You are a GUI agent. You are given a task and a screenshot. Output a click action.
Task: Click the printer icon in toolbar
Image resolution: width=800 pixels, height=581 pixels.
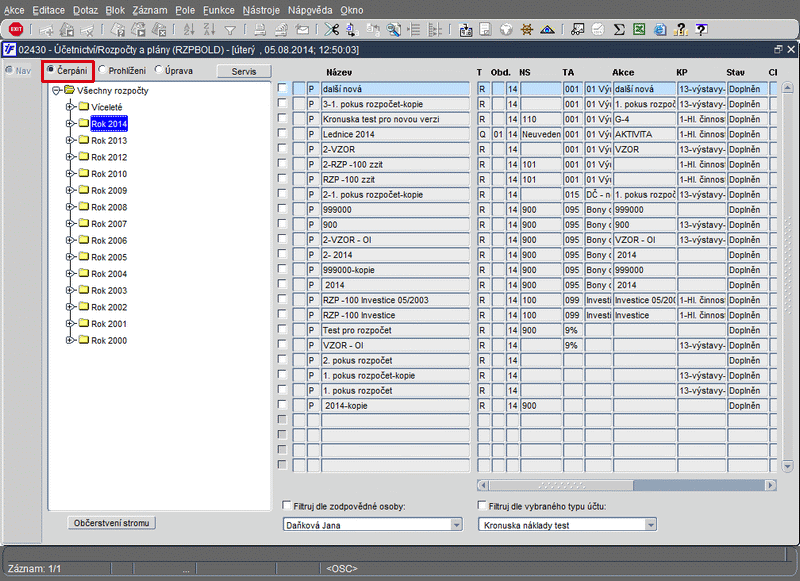click(260, 30)
